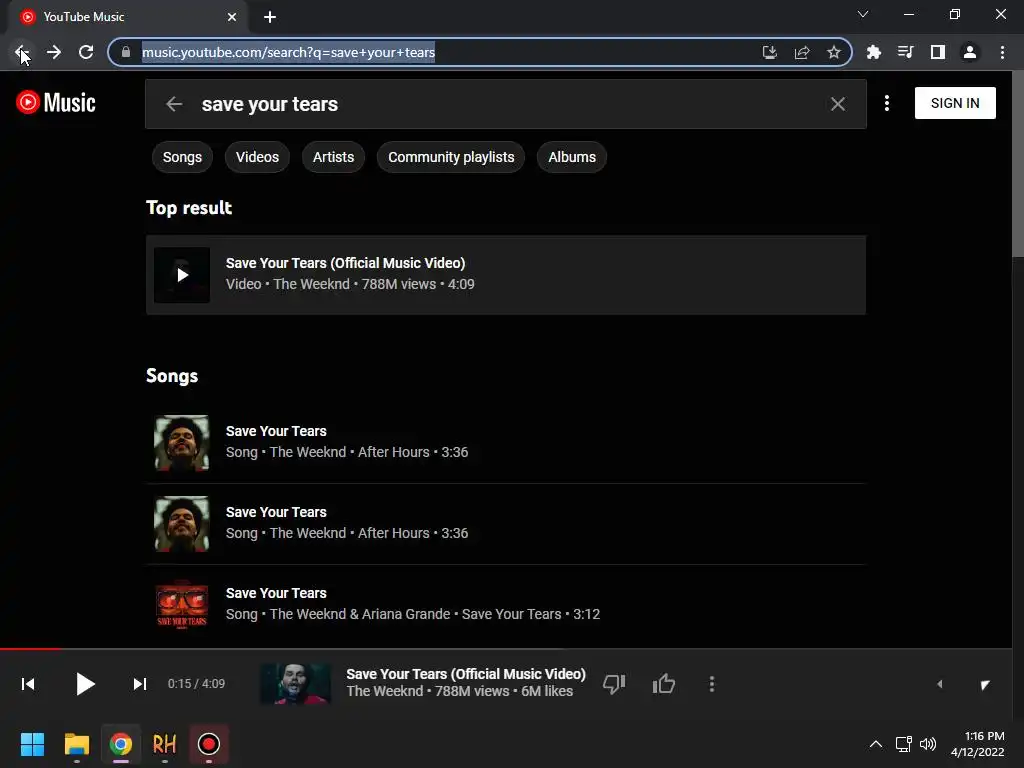Click the YouTube Music logo

[56, 103]
